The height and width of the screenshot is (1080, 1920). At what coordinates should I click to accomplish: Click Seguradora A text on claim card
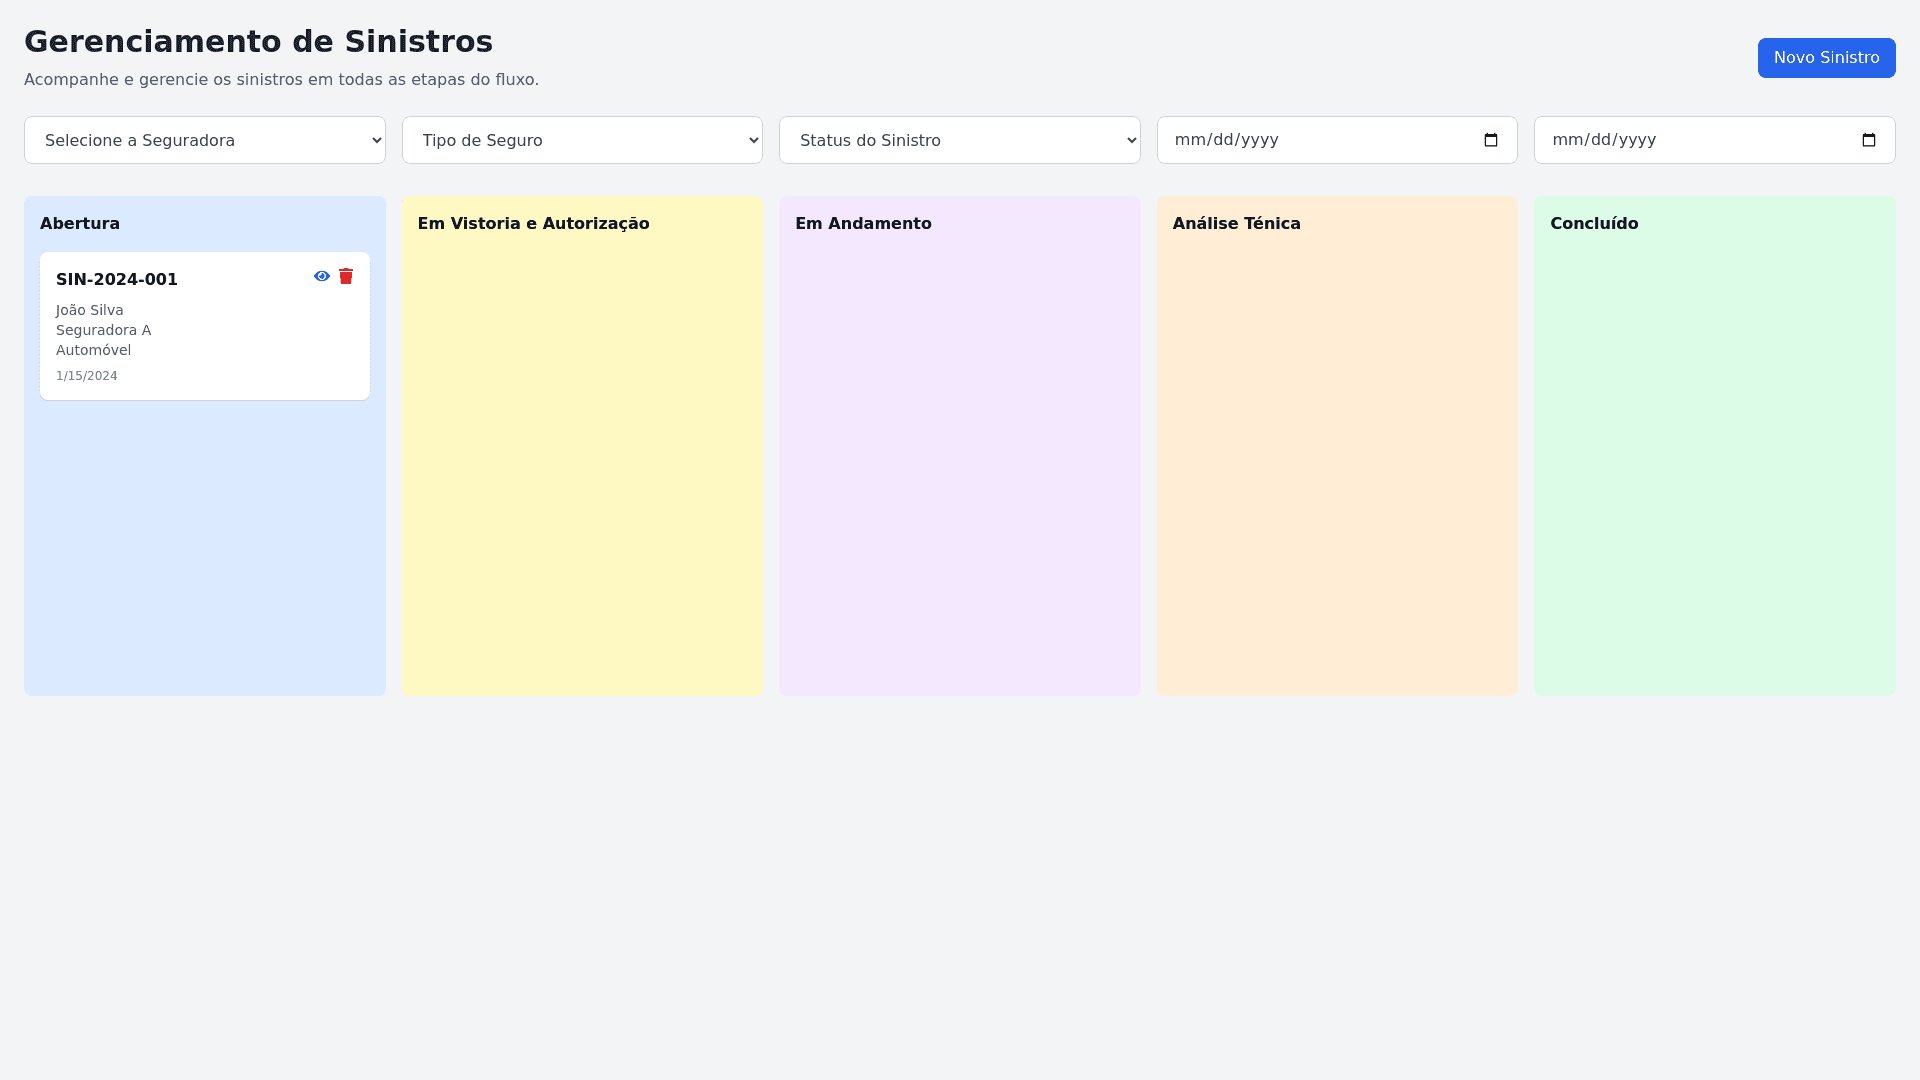click(103, 330)
